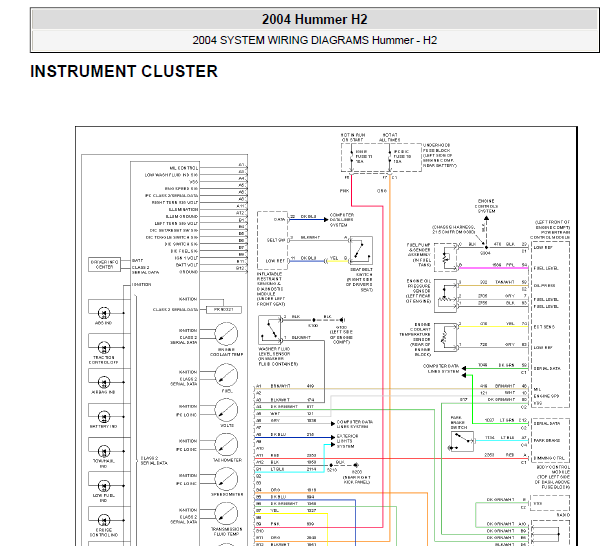Click the "2004 SYSTEM WIRING DIAGRAMS Hummer - H2" subtitle
Screen dimensions: 608x546
pos(314,40)
